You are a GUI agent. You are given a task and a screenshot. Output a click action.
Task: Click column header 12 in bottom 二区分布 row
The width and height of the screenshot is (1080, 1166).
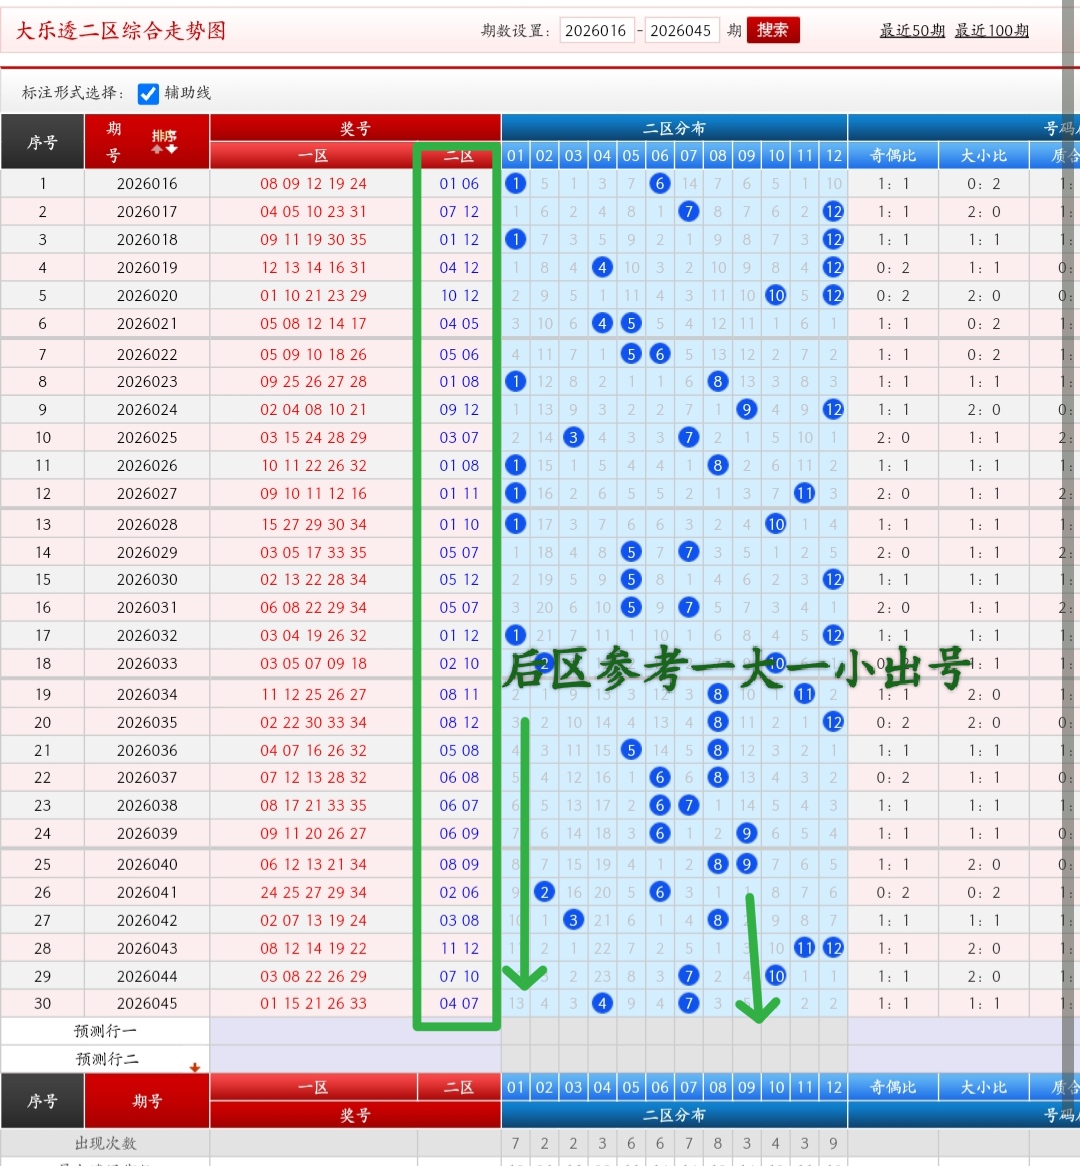[833, 1088]
